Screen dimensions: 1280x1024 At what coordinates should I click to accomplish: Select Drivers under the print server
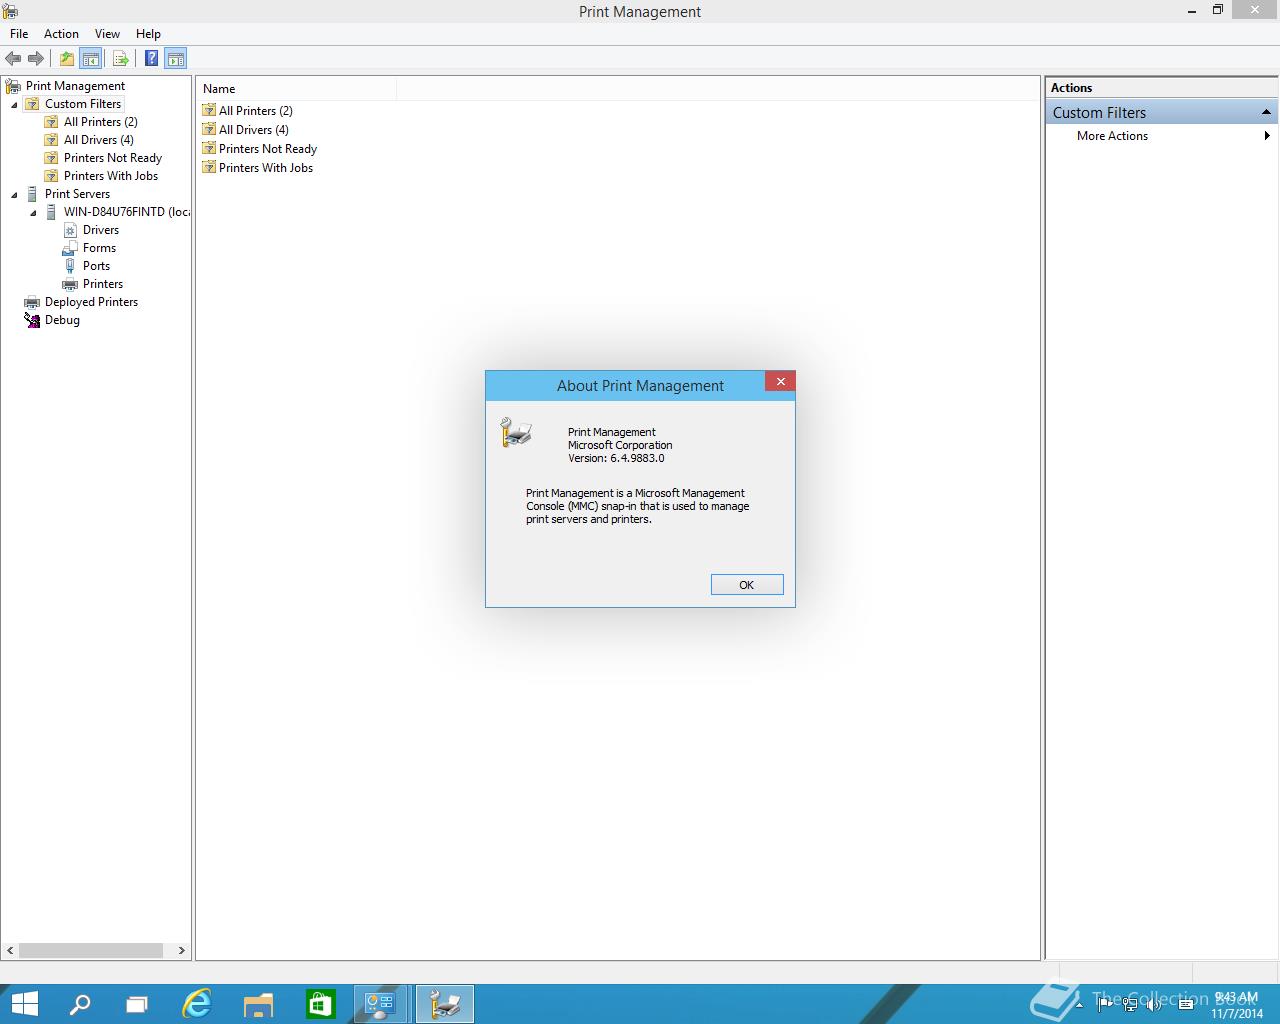point(101,230)
